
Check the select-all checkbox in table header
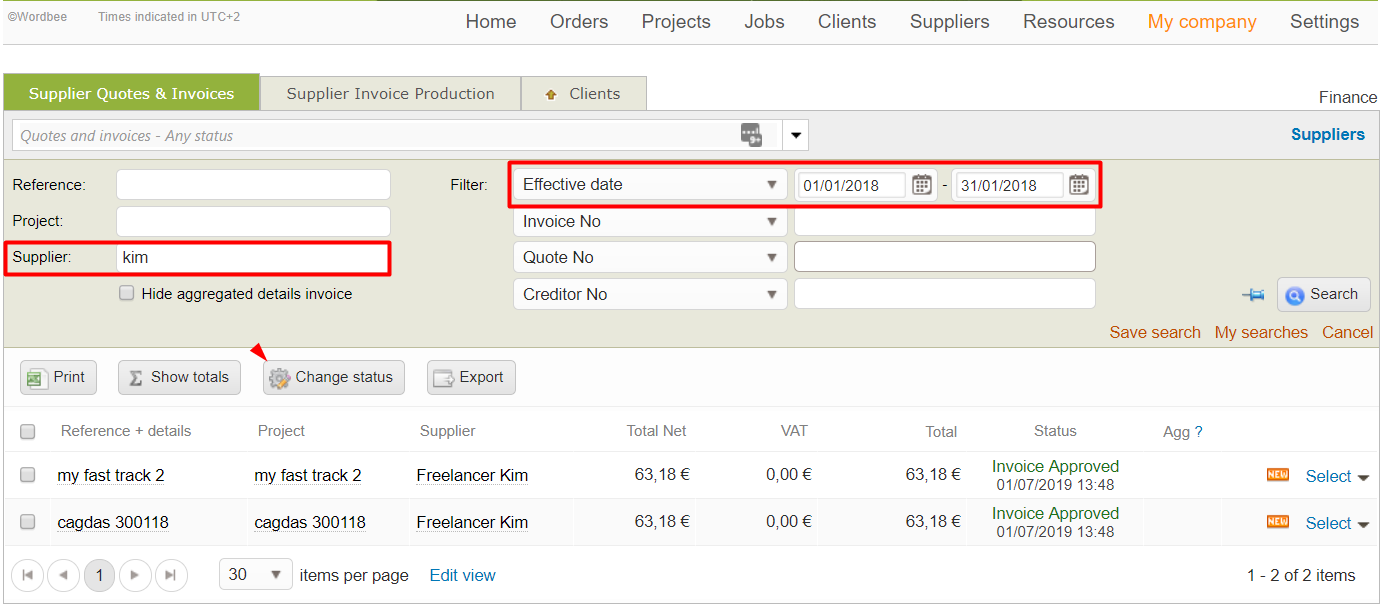[28, 432]
